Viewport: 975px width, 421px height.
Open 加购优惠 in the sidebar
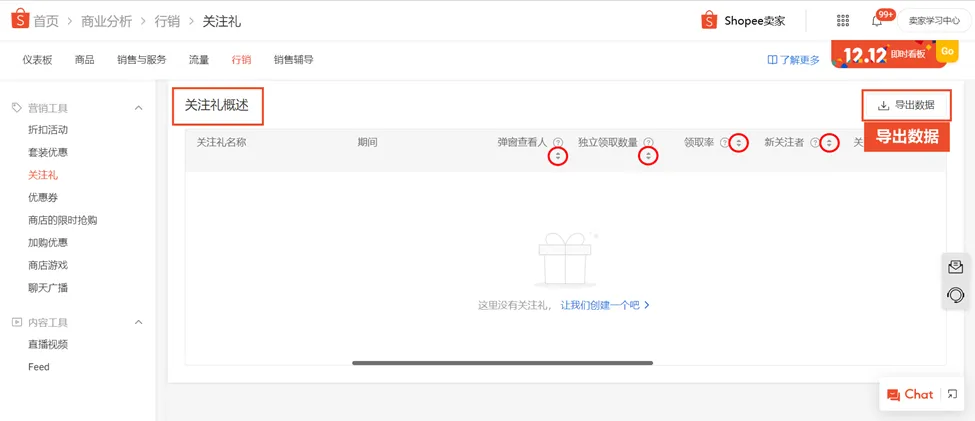coord(48,243)
